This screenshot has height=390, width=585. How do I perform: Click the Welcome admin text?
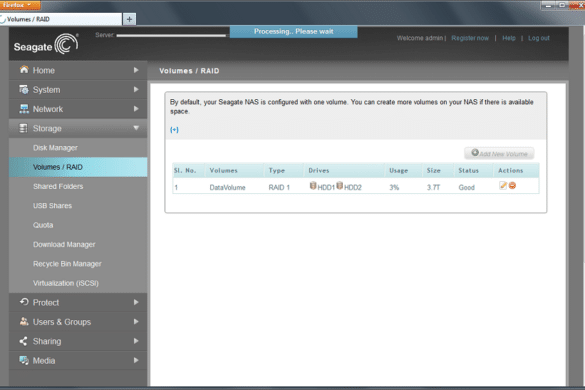[x=420, y=38]
